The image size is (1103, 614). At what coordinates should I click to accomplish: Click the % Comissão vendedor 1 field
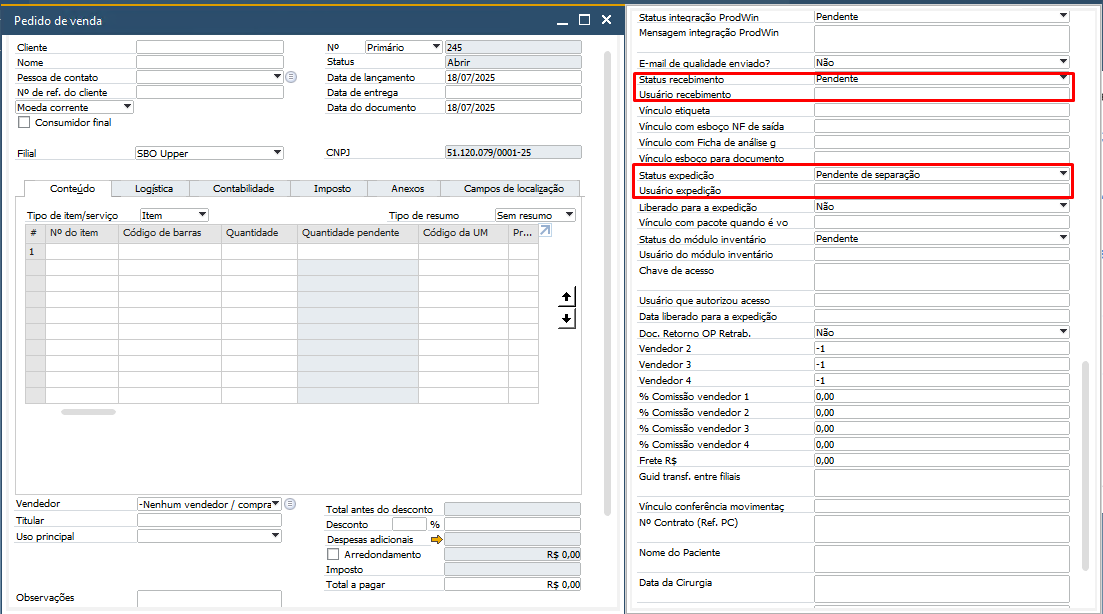tap(941, 397)
